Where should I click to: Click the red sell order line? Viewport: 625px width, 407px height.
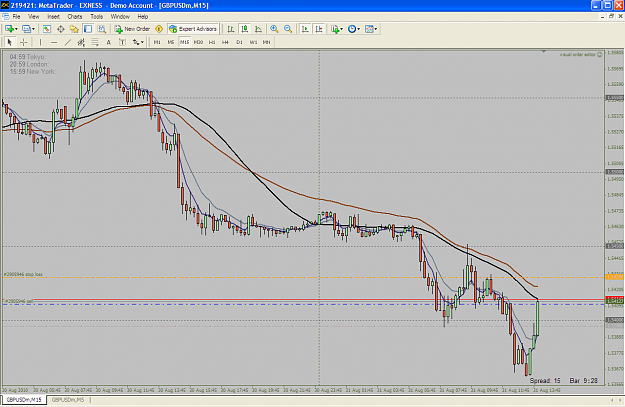click(303, 299)
